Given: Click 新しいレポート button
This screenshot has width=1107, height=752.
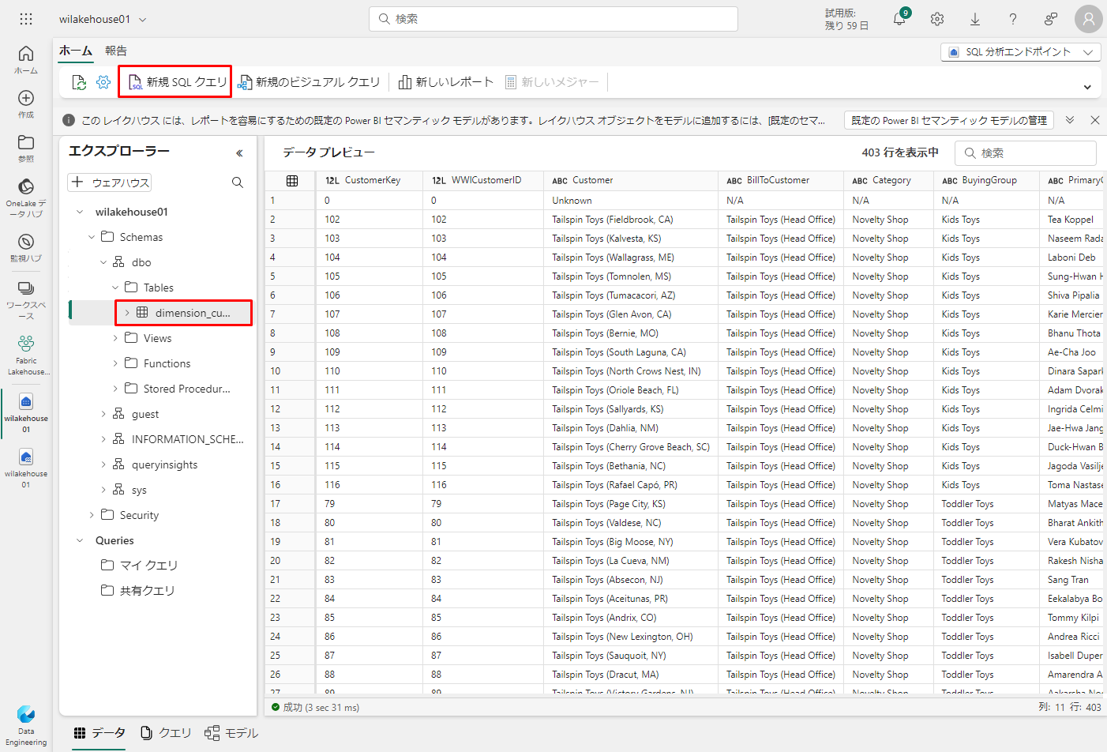Looking at the screenshot, I should tap(445, 83).
